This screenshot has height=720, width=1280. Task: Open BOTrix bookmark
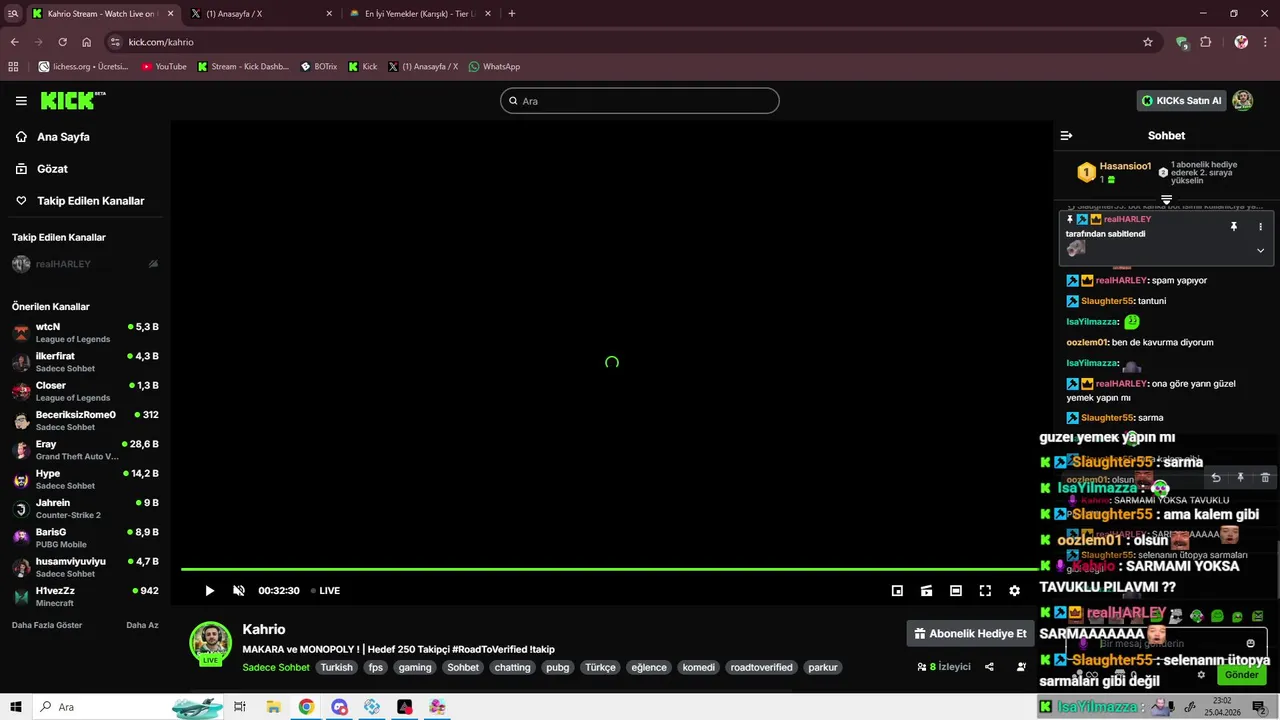tap(319, 66)
